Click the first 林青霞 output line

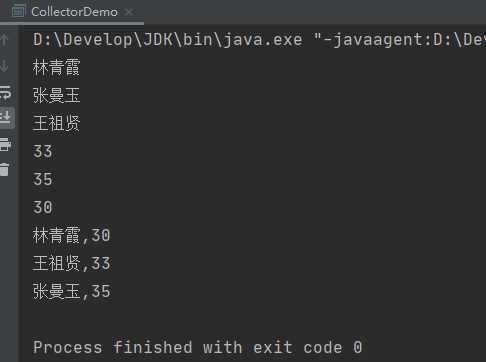[x=56, y=67]
